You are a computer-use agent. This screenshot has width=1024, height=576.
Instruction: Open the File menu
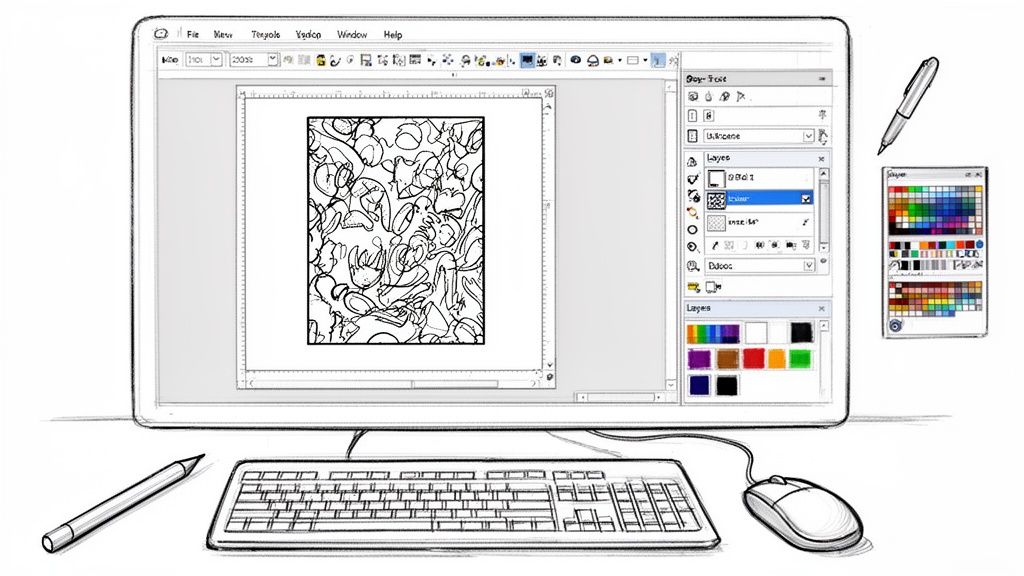(192, 33)
